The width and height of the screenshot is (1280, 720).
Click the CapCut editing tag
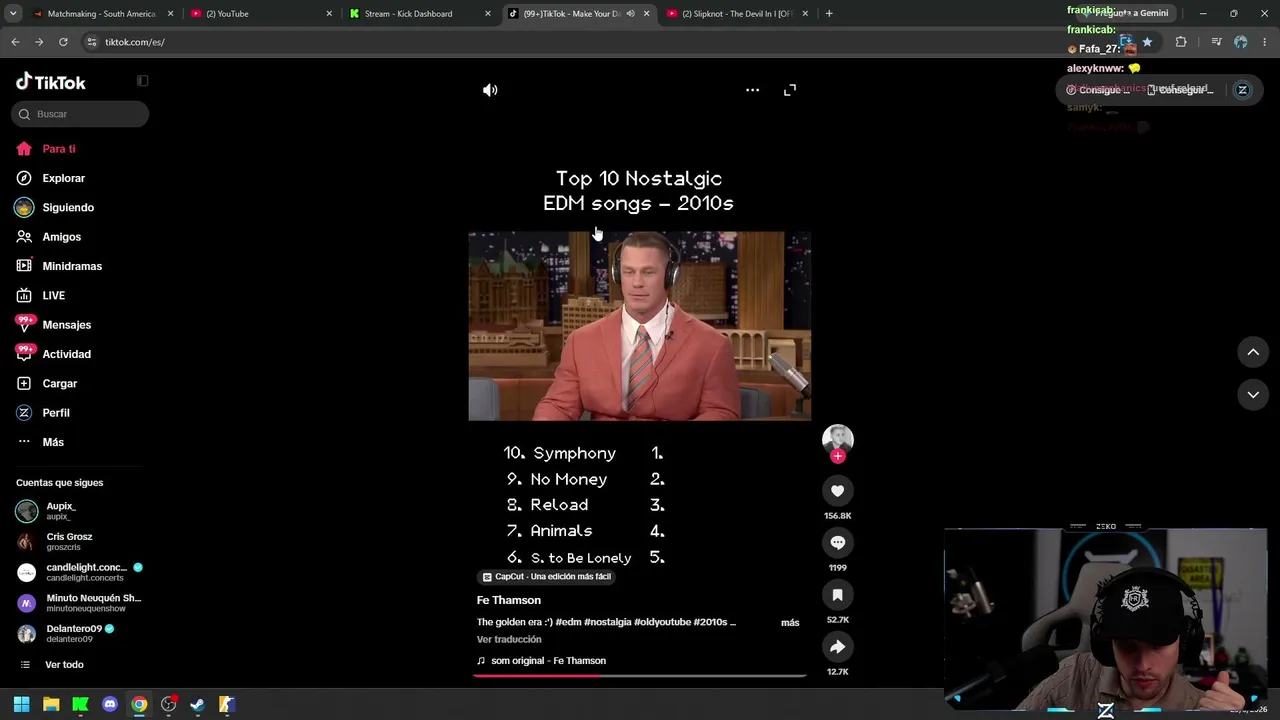pos(546,577)
